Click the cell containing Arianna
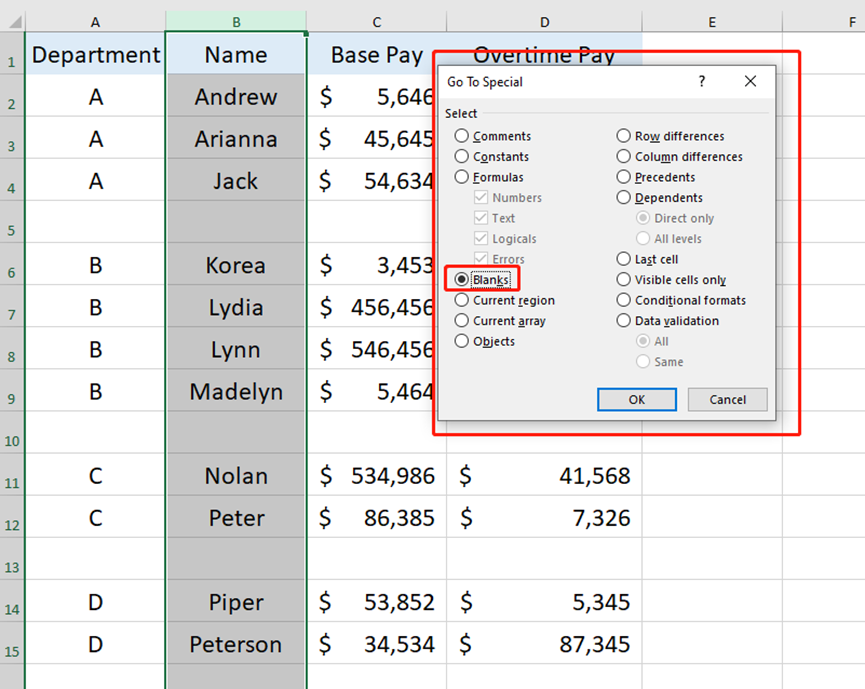 coord(236,138)
